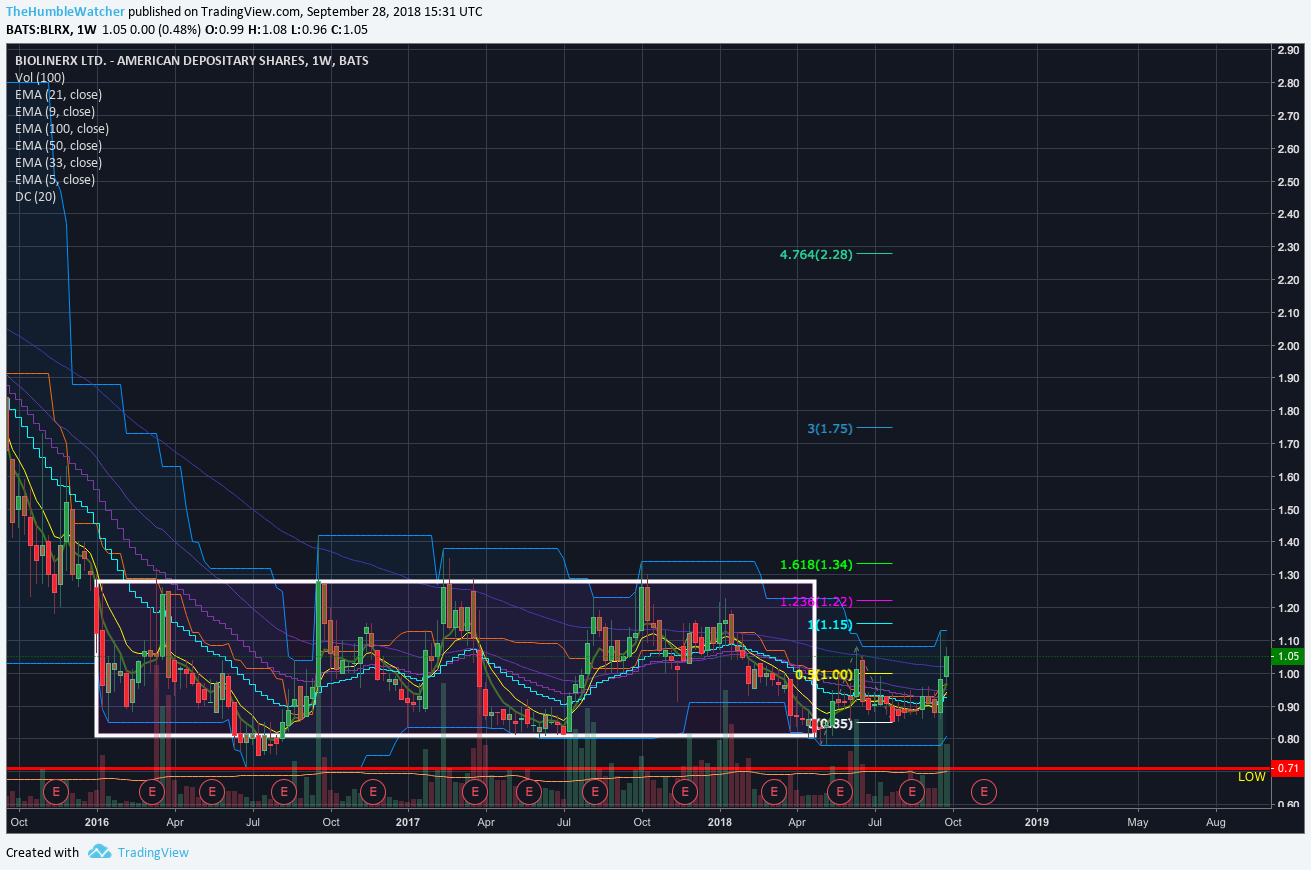Click the 1(1.15) cyan Fibonacci label
The height and width of the screenshot is (870, 1311).
tap(829, 625)
